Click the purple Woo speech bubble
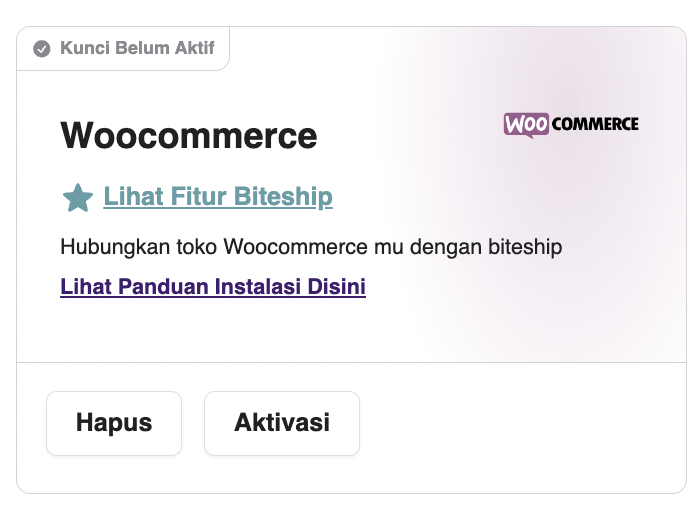This screenshot has height=508, width=694. point(526,125)
